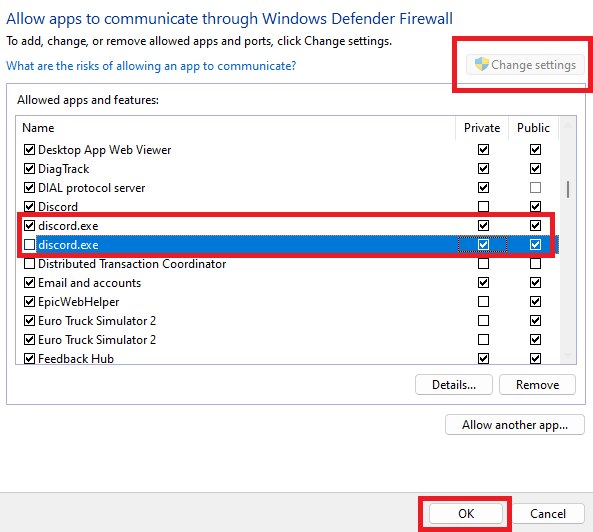Enable the Private checkbox for Discord

[x=483, y=206]
